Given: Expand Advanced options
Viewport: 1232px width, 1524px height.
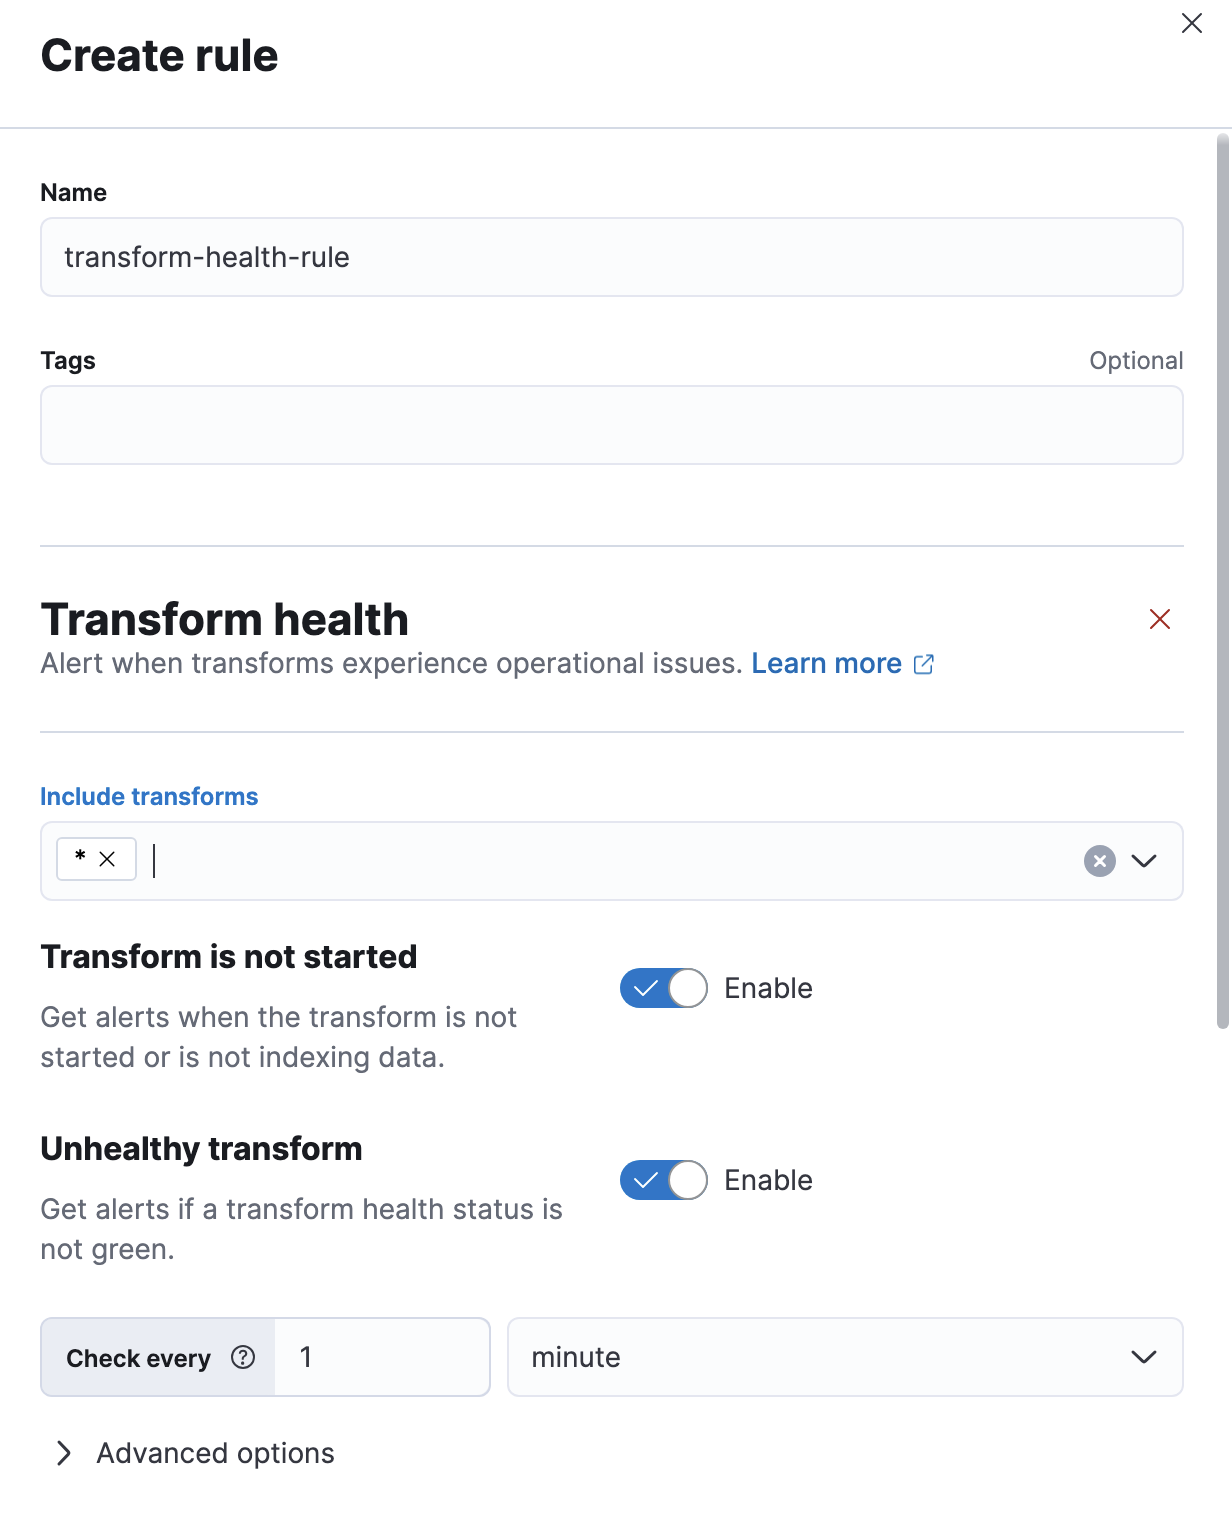Looking at the screenshot, I should point(215,1452).
